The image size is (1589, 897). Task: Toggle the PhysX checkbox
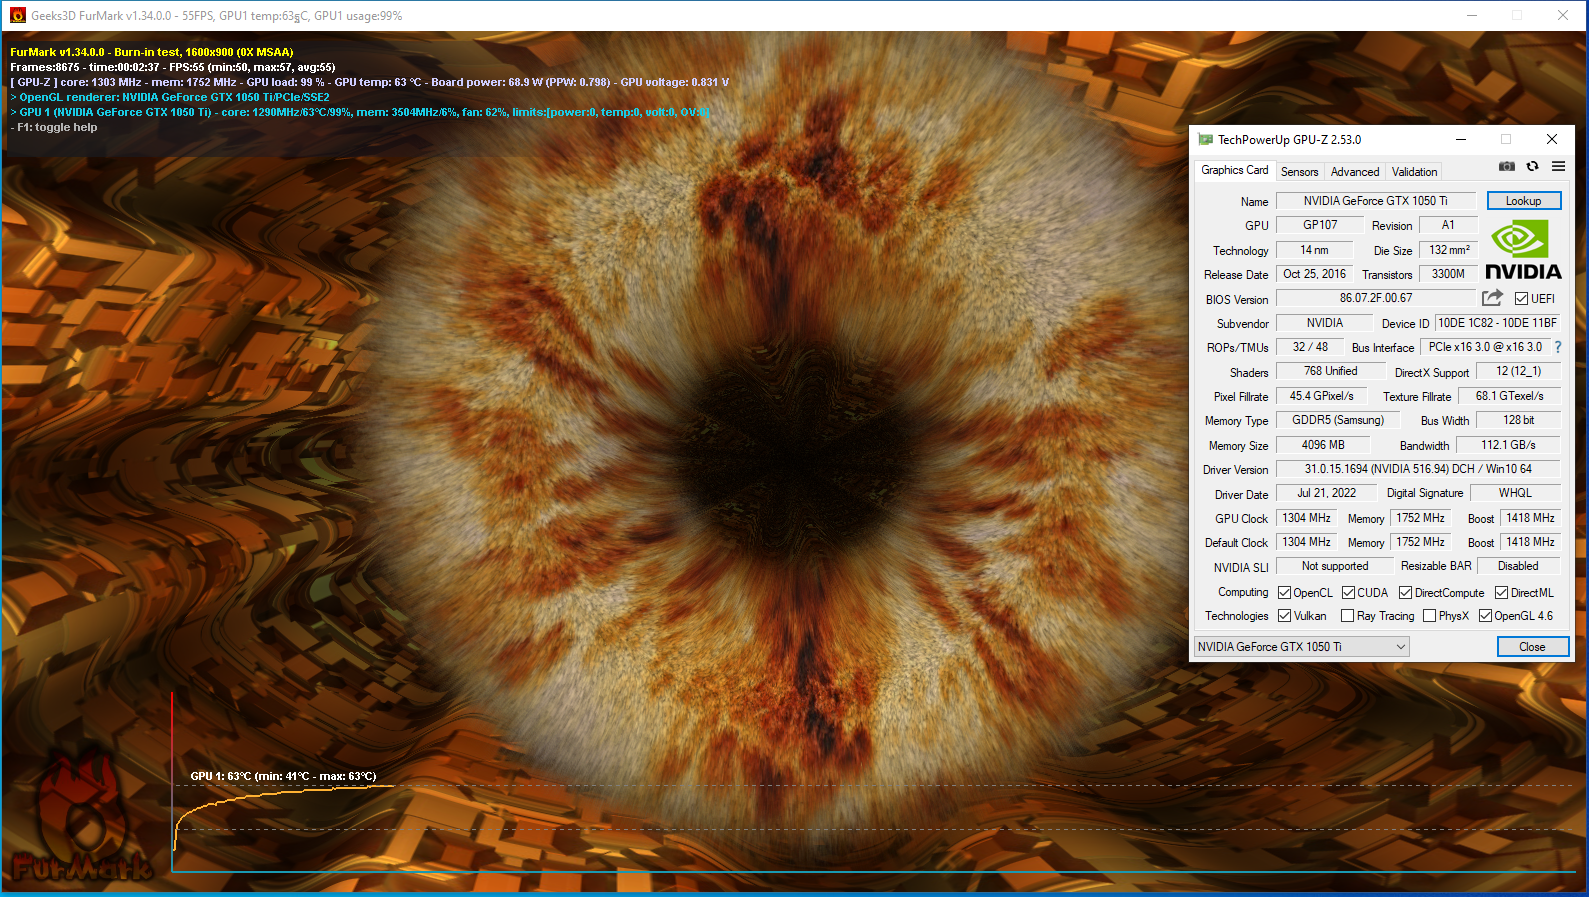pos(1430,616)
